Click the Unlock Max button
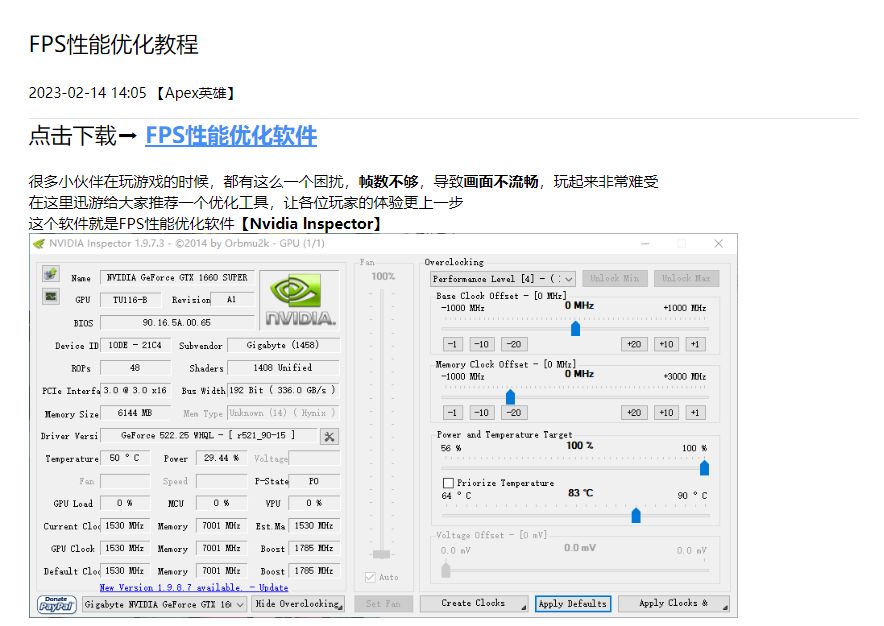The image size is (884, 626). (x=686, y=279)
